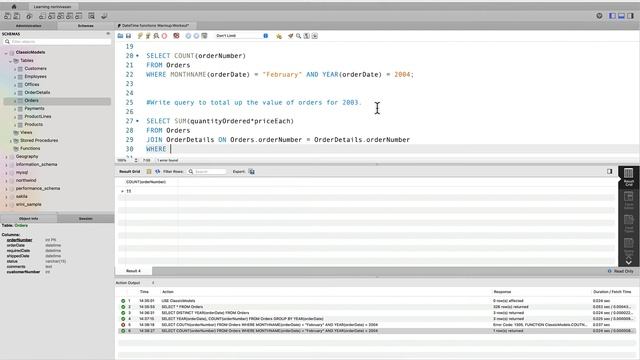
Task: Select the Result 4 tab
Action: 133,271
